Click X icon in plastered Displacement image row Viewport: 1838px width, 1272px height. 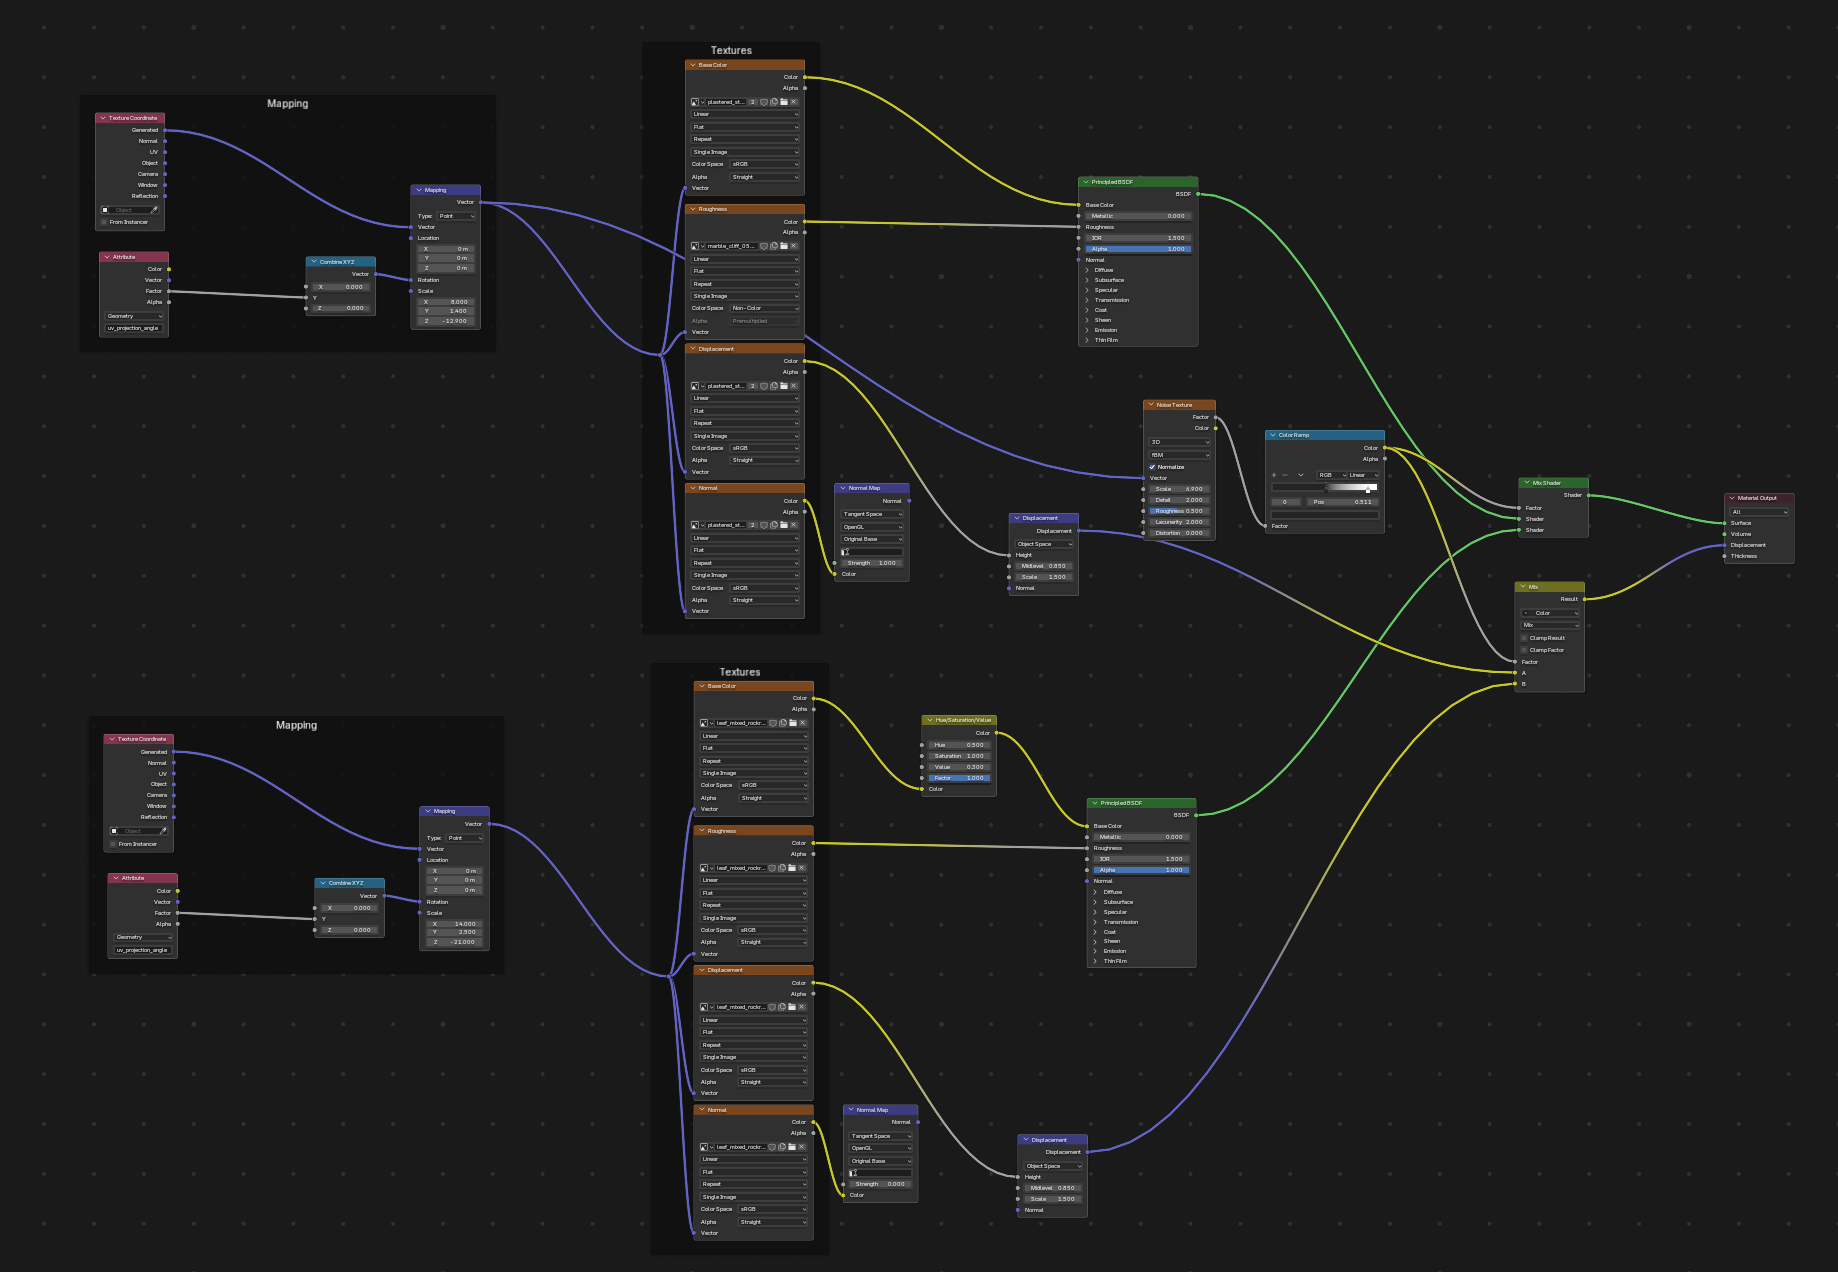click(x=794, y=386)
